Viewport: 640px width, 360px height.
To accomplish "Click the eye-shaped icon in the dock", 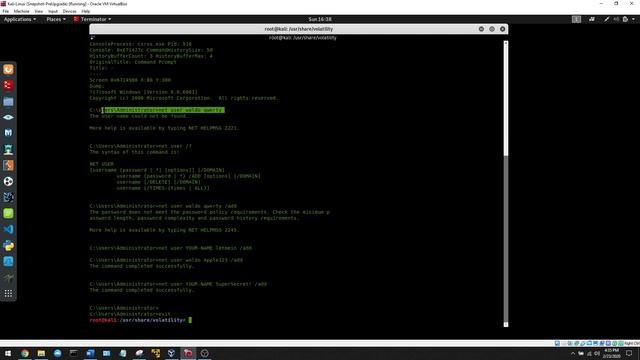I will (x=8, y=118).
